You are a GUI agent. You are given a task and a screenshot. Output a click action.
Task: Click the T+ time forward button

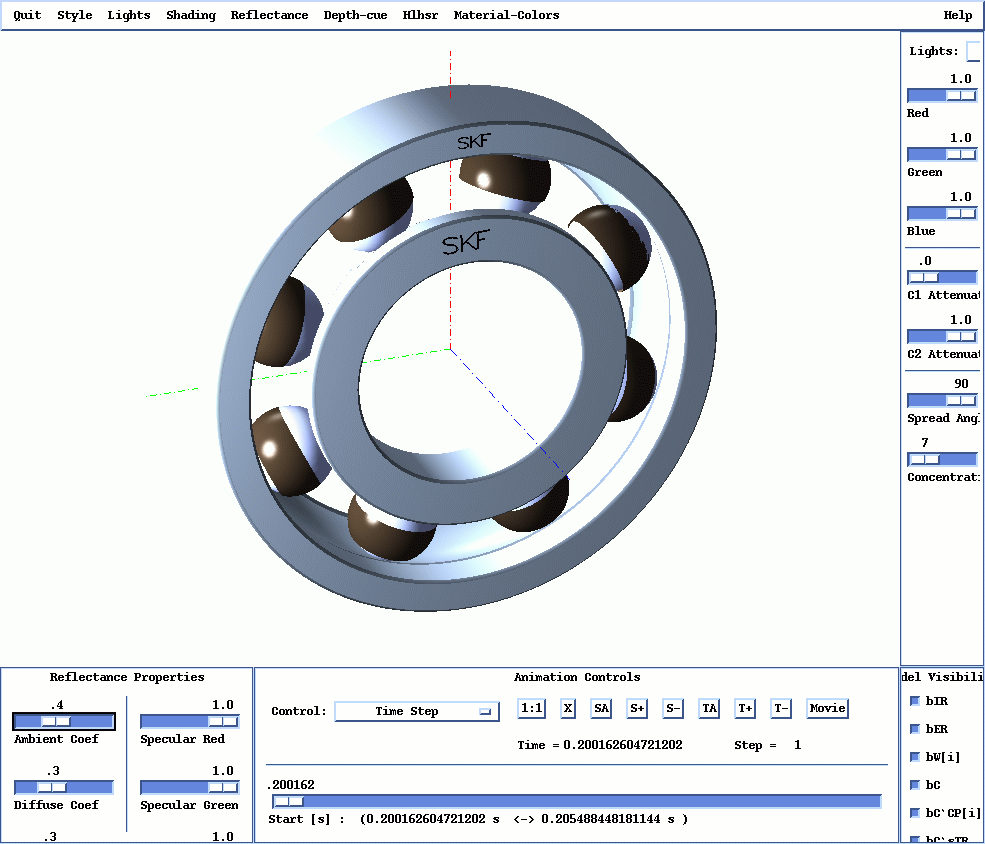click(x=745, y=708)
